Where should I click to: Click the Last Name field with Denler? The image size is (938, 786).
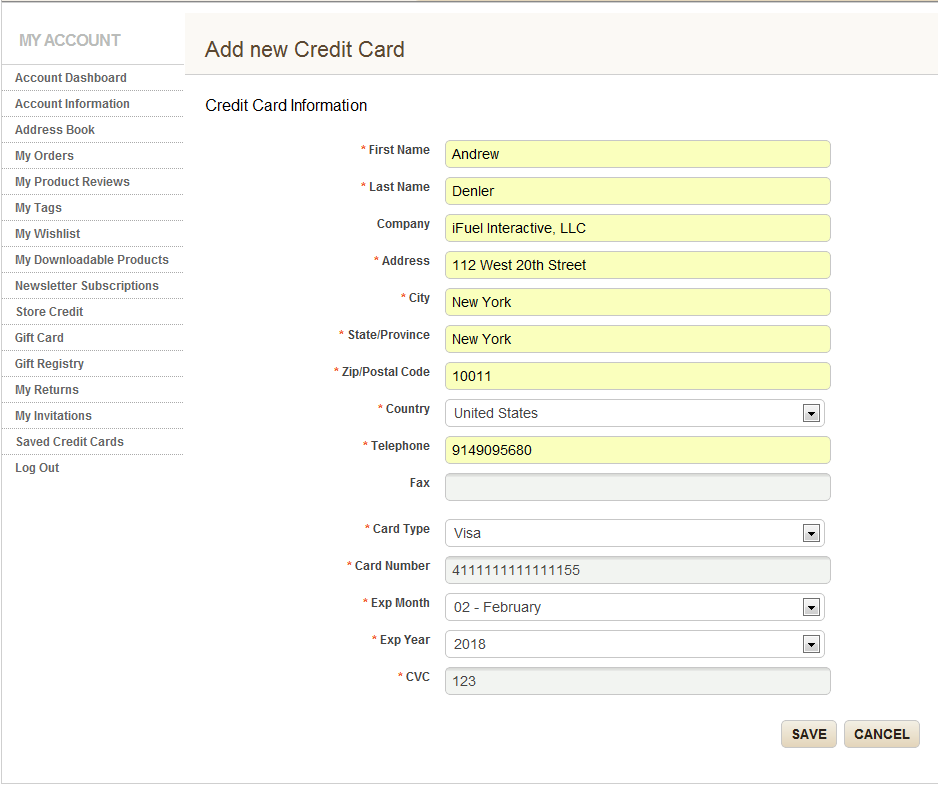(x=638, y=191)
